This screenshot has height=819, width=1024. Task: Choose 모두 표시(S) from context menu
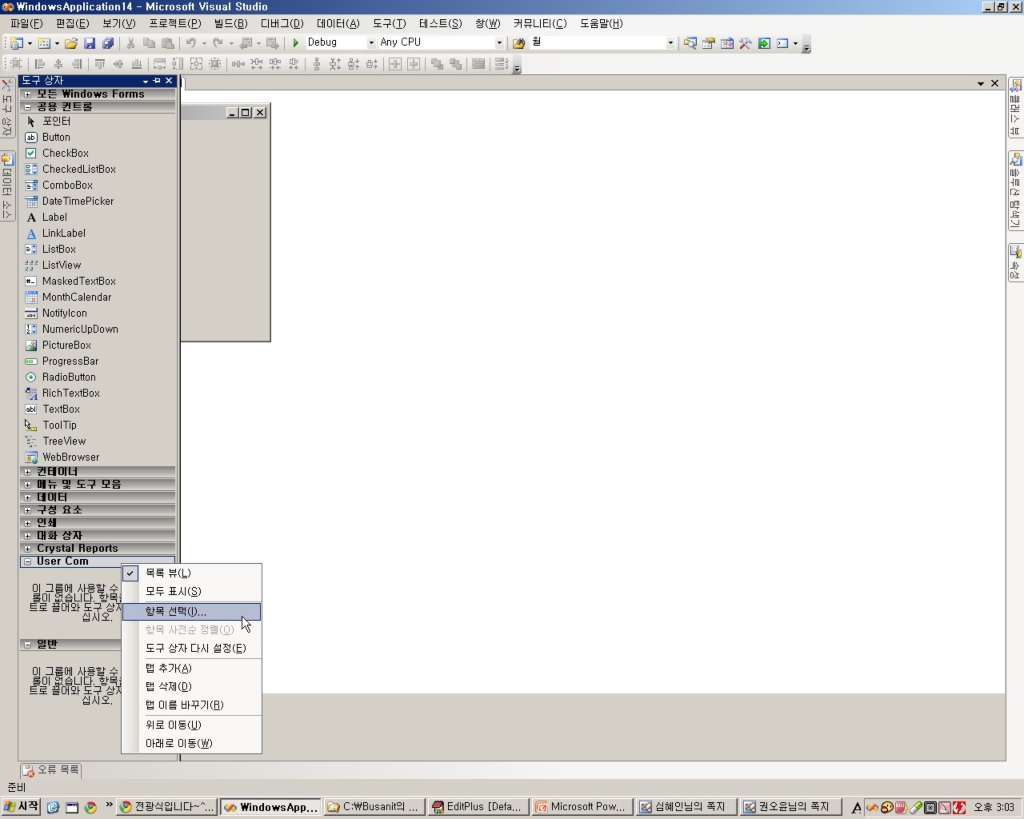(192, 591)
